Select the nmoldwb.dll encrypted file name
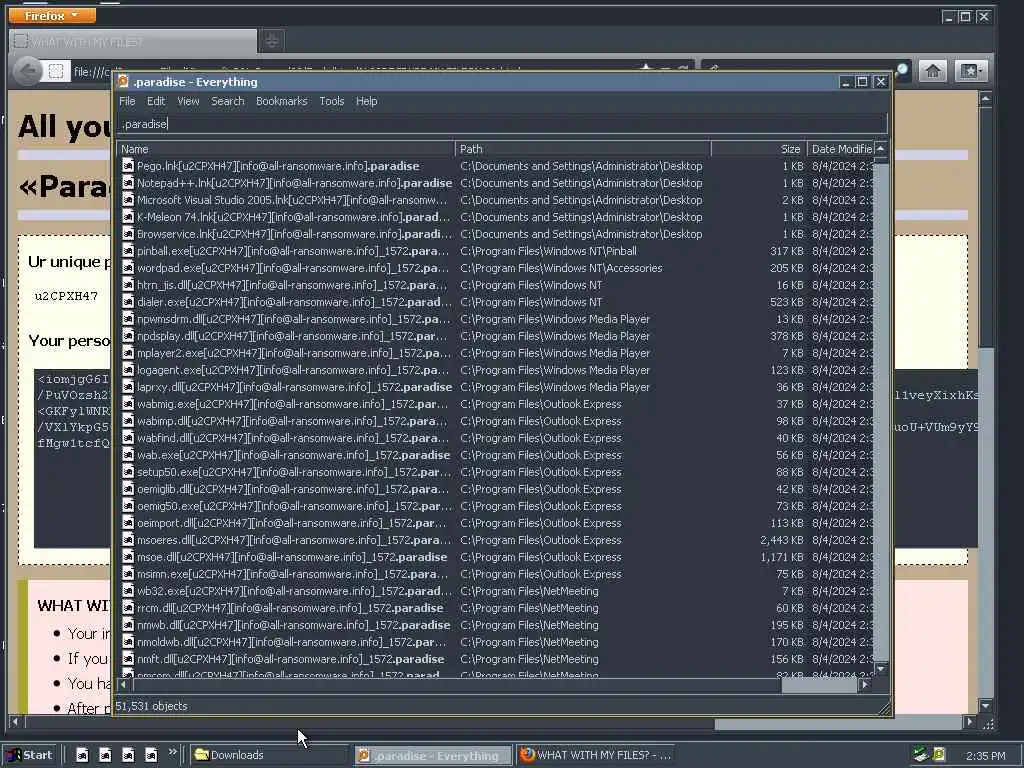This screenshot has height=768, width=1024. (x=293, y=642)
